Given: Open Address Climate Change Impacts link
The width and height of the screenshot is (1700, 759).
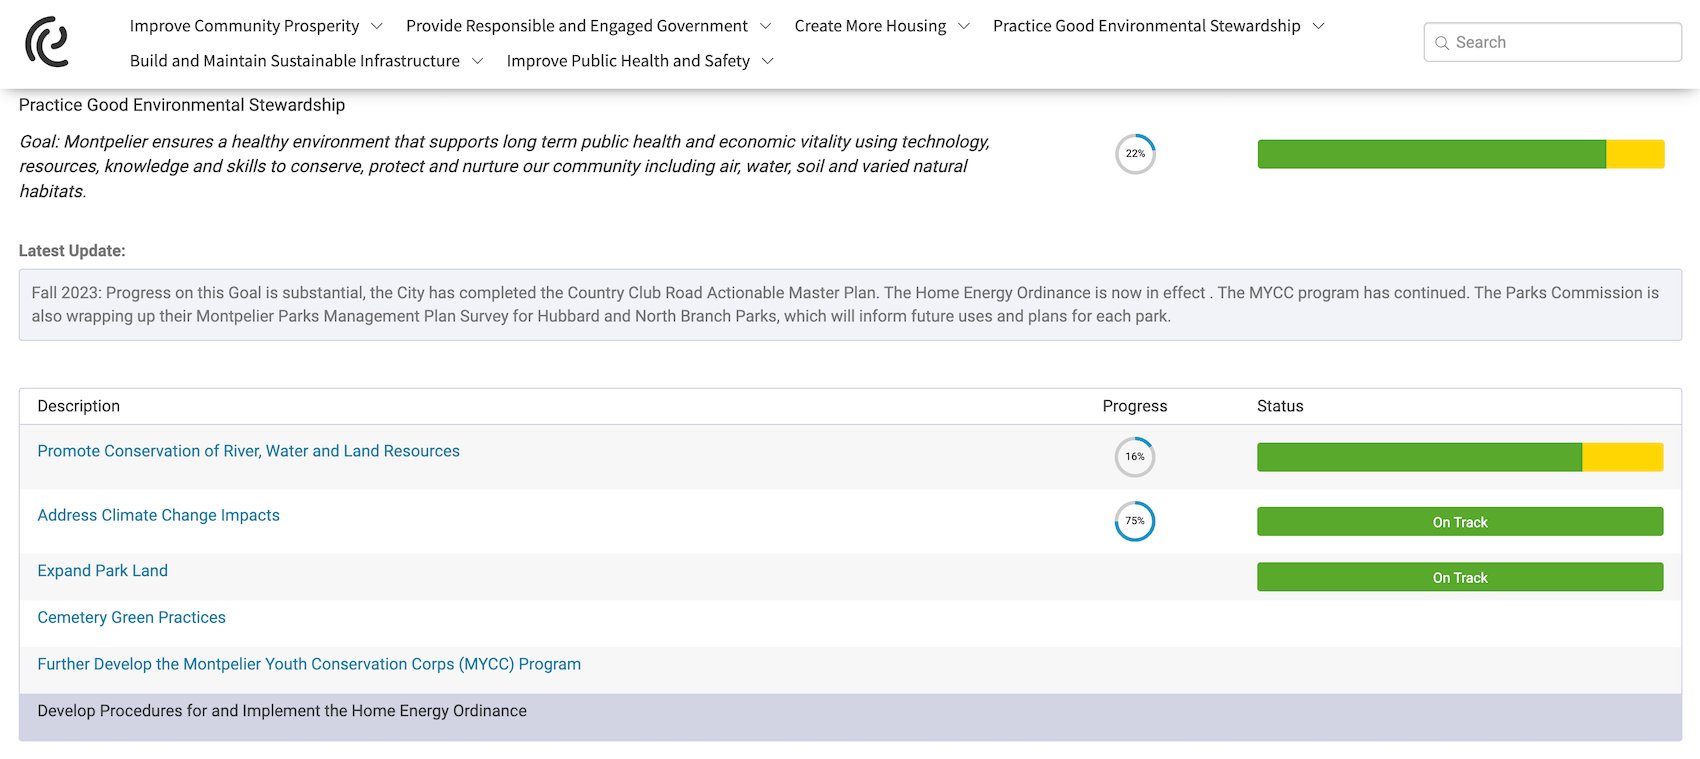Looking at the screenshot, I should tap(158, 515).
